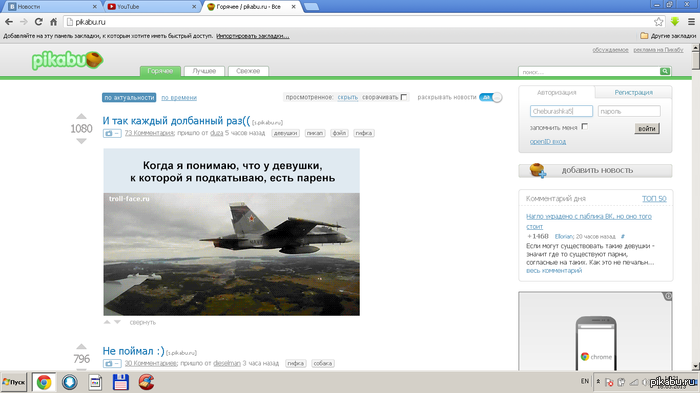Select the Лучшее tab

coord(204,71)
